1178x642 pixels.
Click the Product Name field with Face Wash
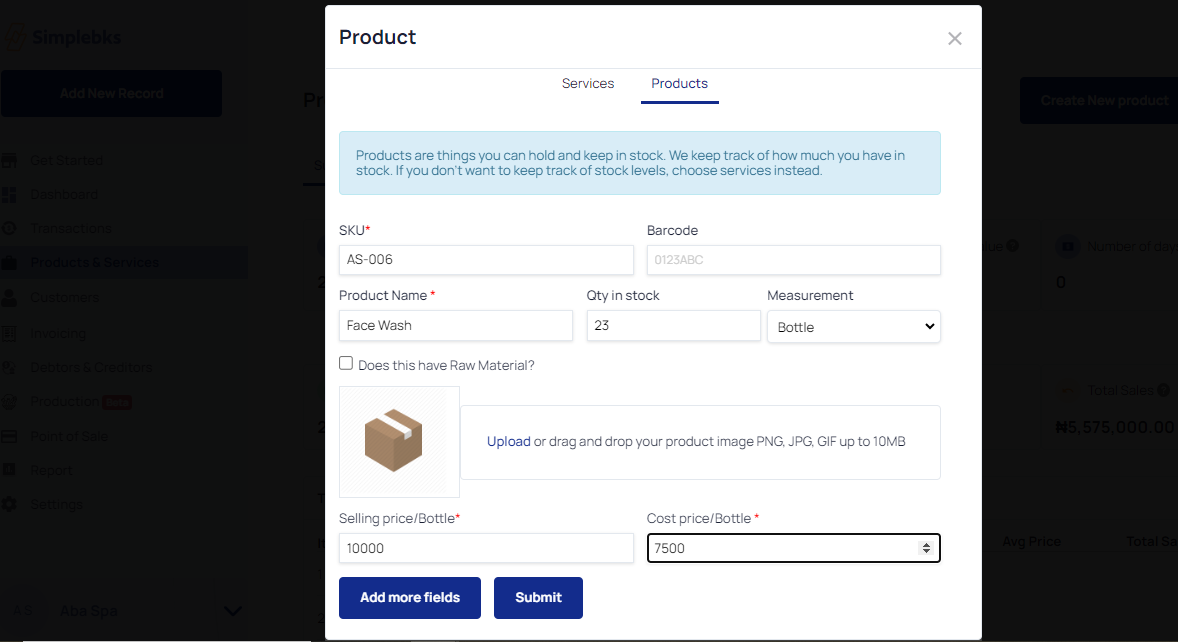pyautogui.click(x=455, y=326)
